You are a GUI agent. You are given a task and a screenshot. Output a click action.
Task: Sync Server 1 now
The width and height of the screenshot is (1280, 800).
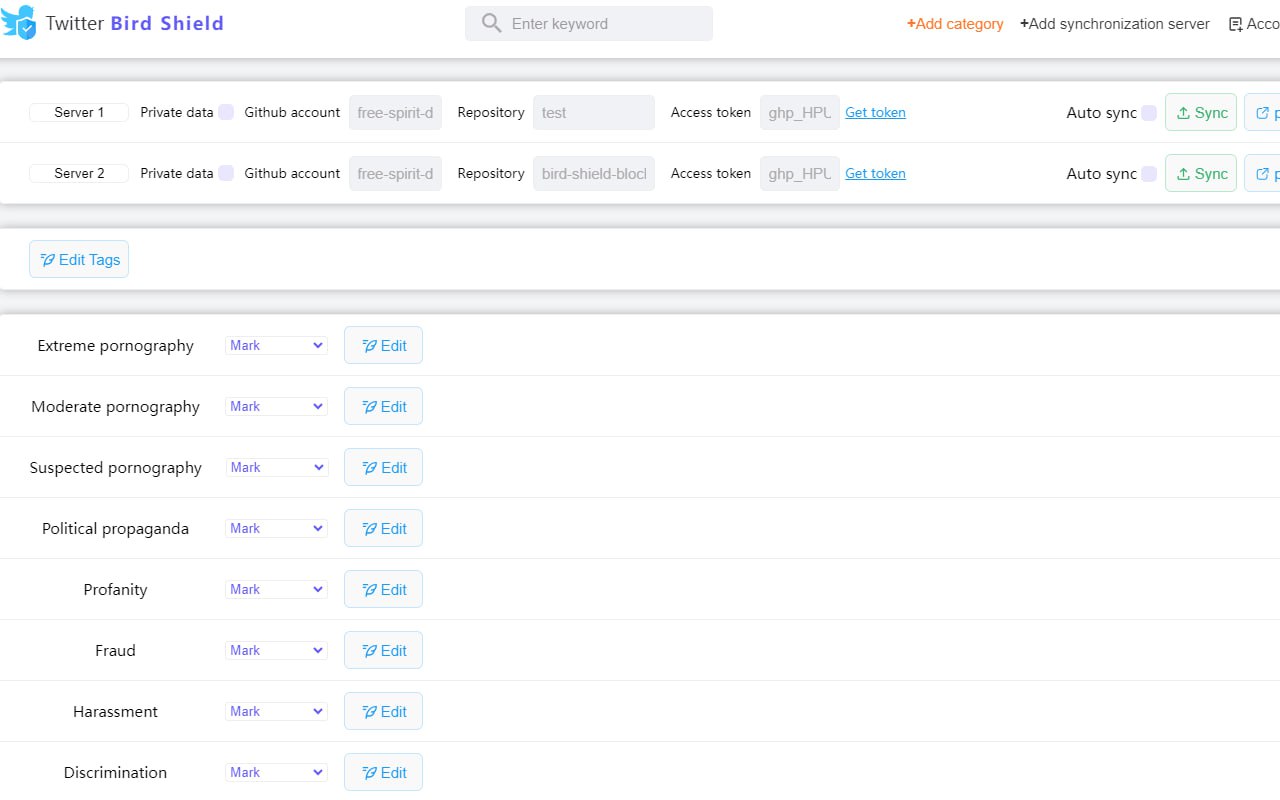1201,113
